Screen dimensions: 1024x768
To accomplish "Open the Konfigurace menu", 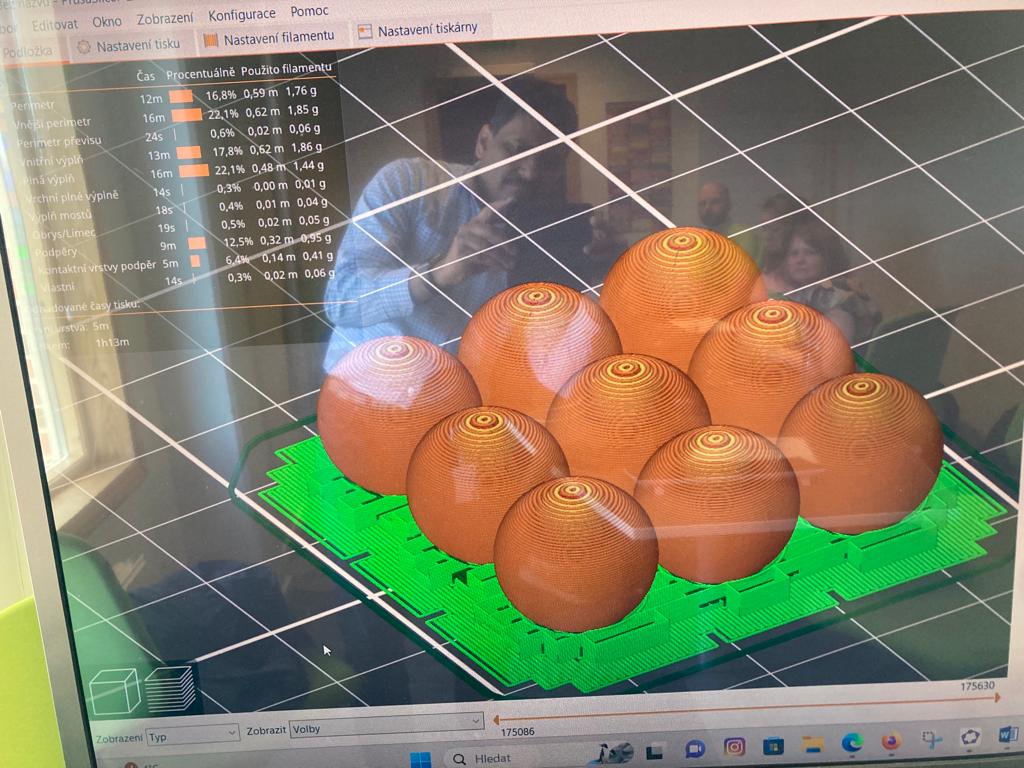I will (x=242, y=16).
